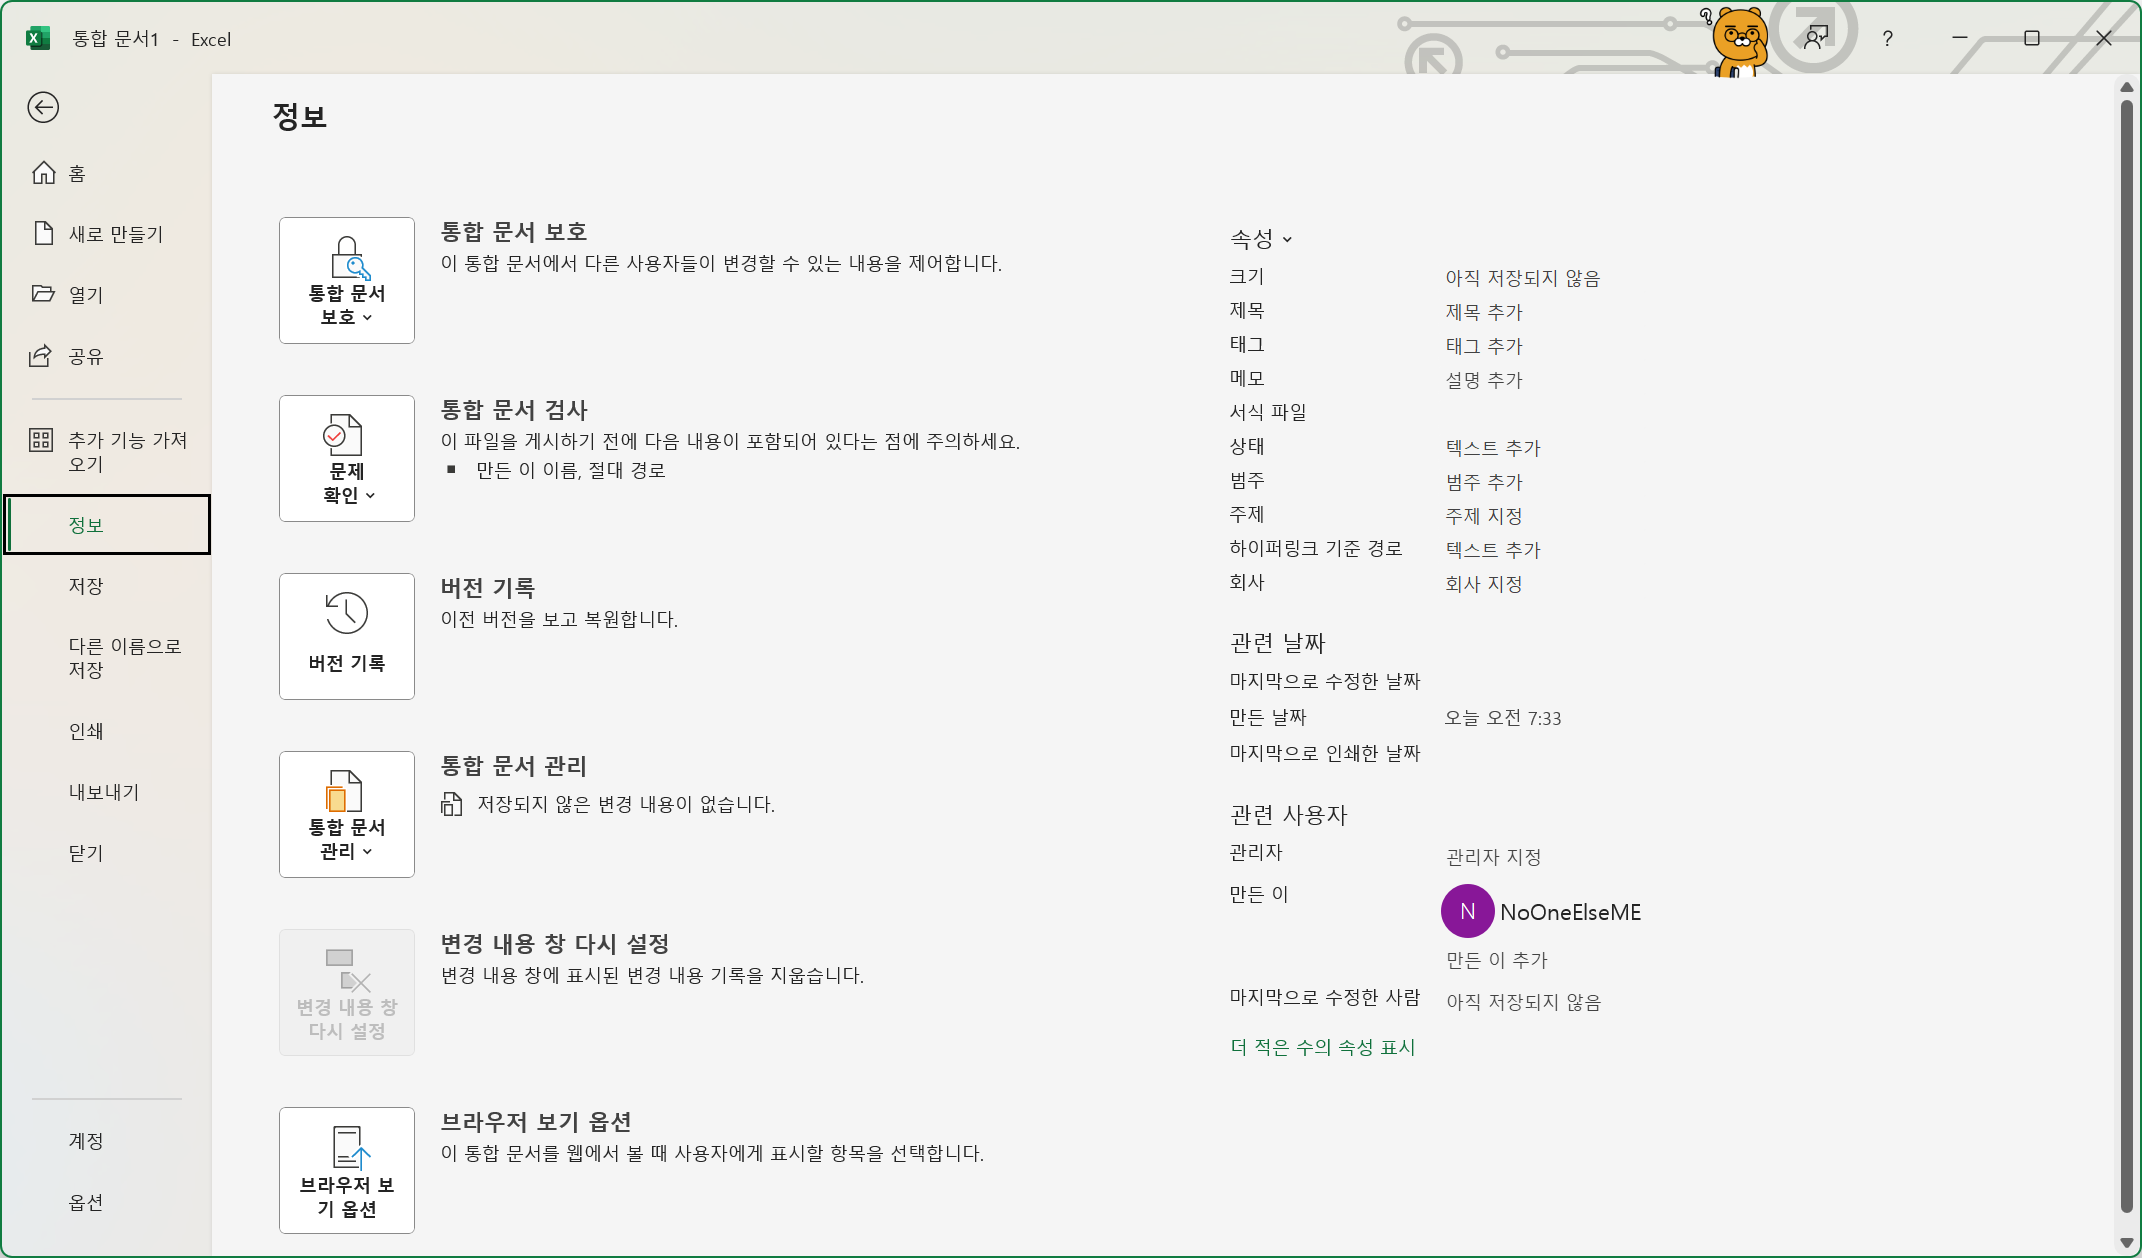This screenshot has height=1258, width=2142.
Task: Click the back arrow icon
Action: [43, 107]
